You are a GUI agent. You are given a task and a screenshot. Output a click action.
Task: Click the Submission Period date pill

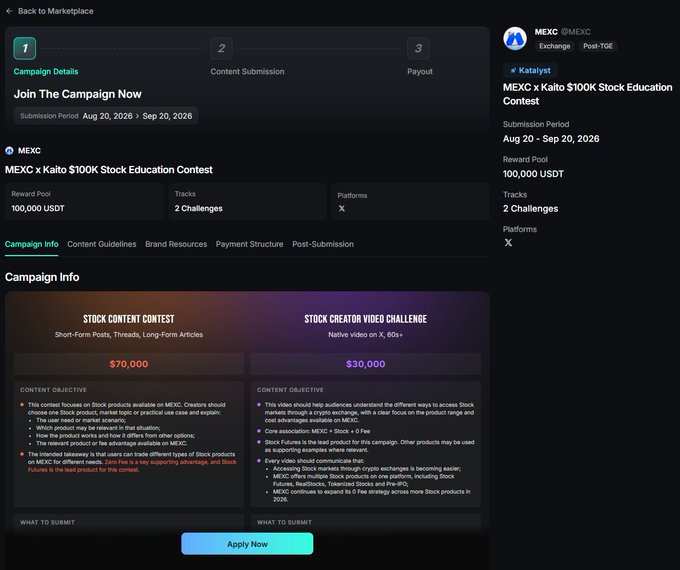click(x=106, y=116)
